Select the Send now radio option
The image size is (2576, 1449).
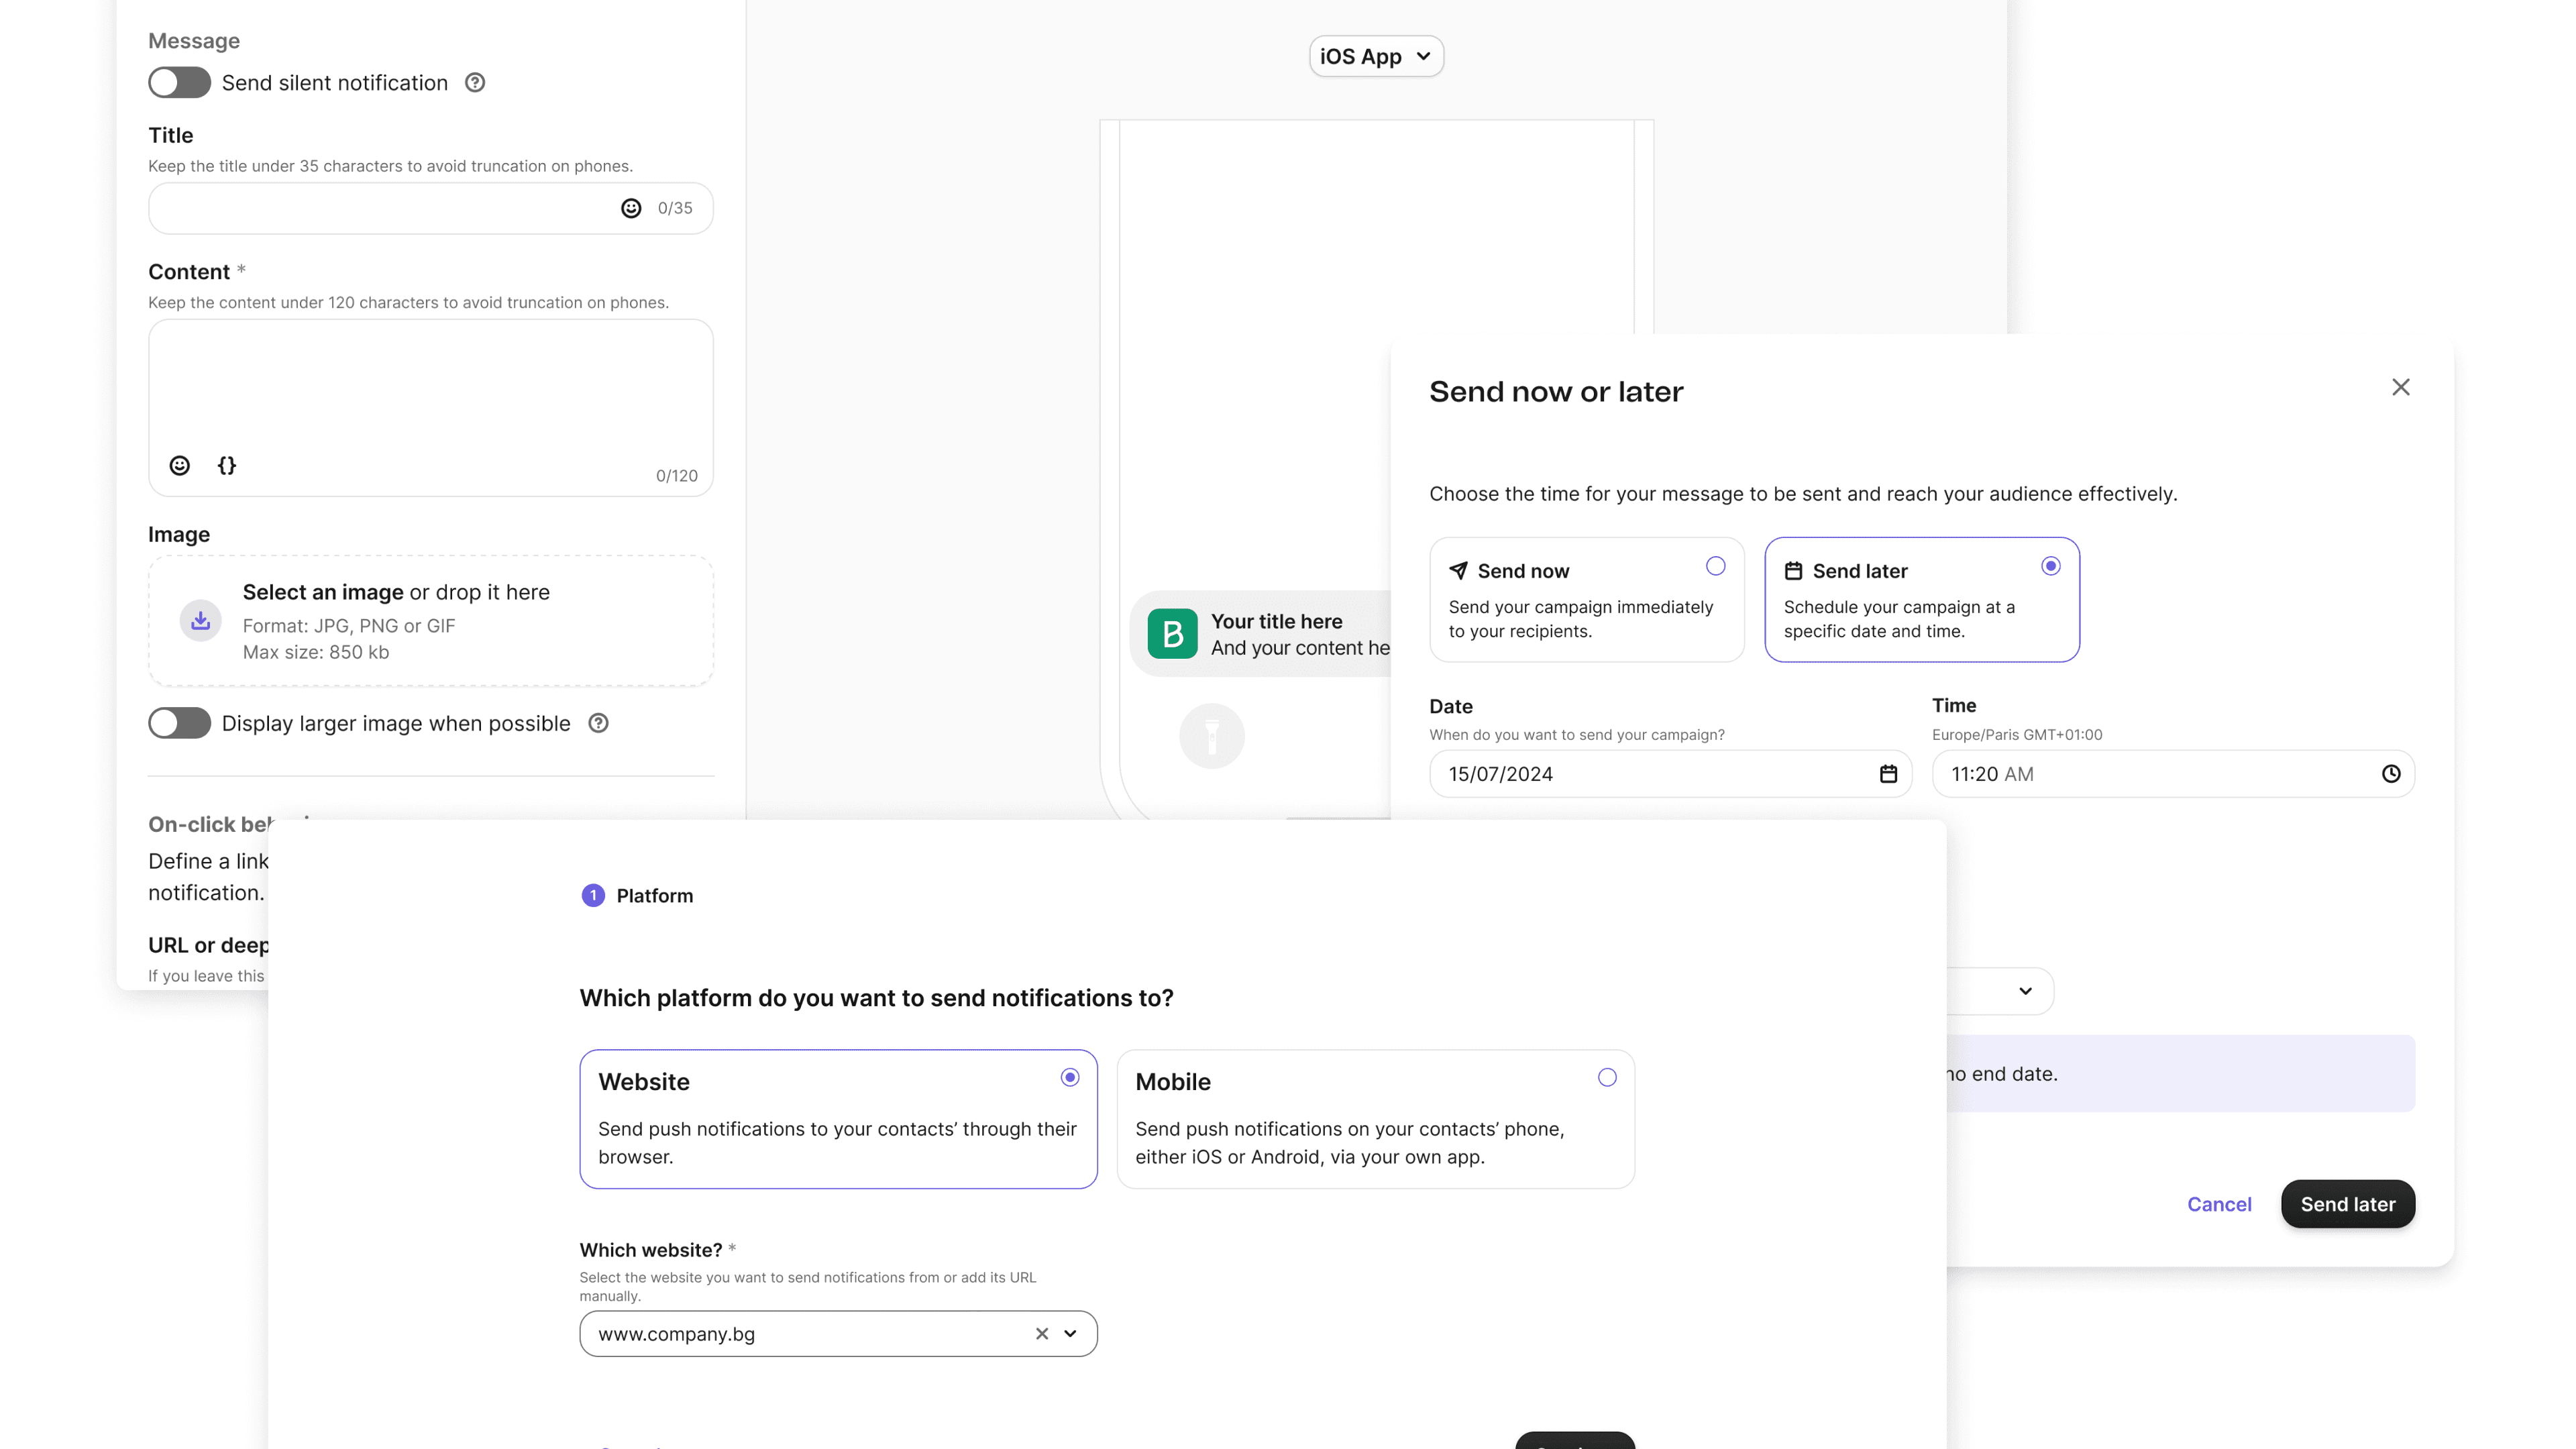(1715, 567)
